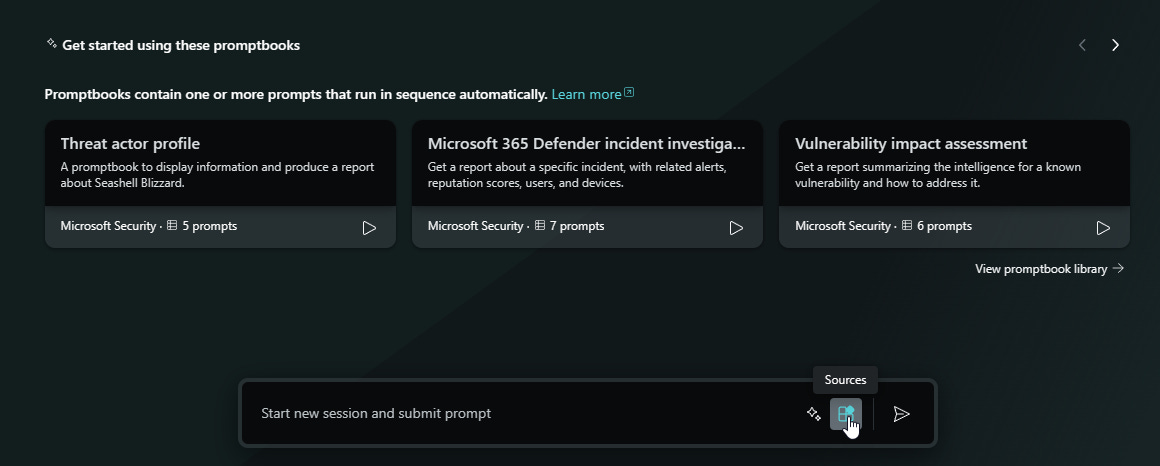Screen dimensions: 1160x466
Task: Open Microsoft 365 Defender incident investigation card title
Action: [587, 143]
